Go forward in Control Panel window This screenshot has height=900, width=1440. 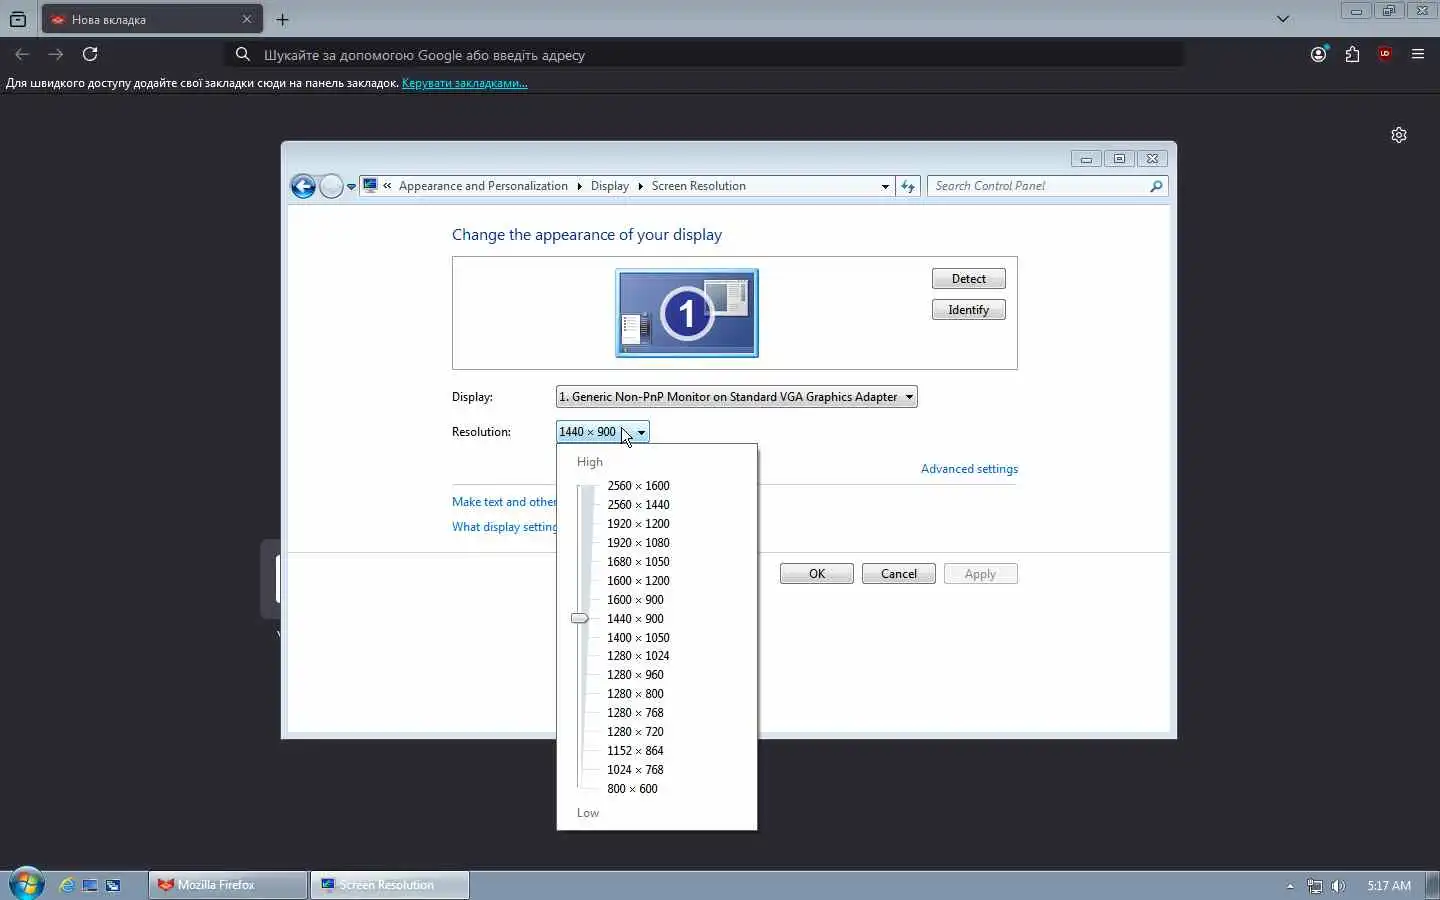pos(331,186)
